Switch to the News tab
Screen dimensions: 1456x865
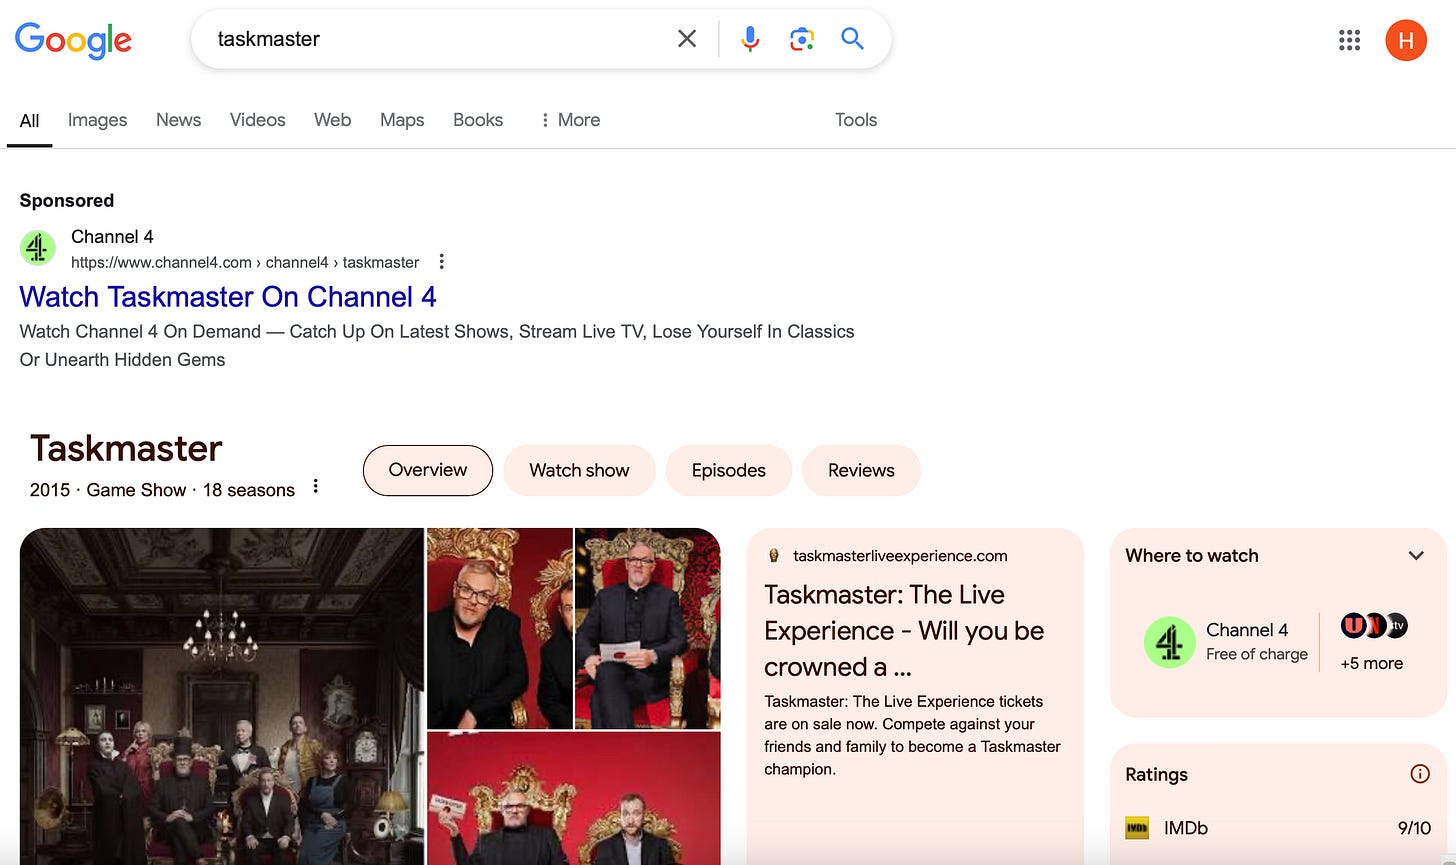(x=178, y=120)
